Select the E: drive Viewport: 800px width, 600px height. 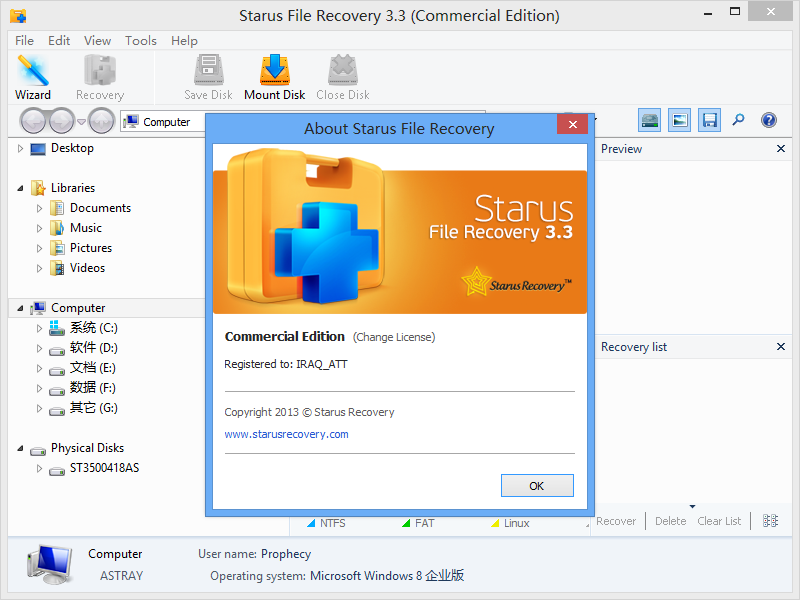[93, 368]
